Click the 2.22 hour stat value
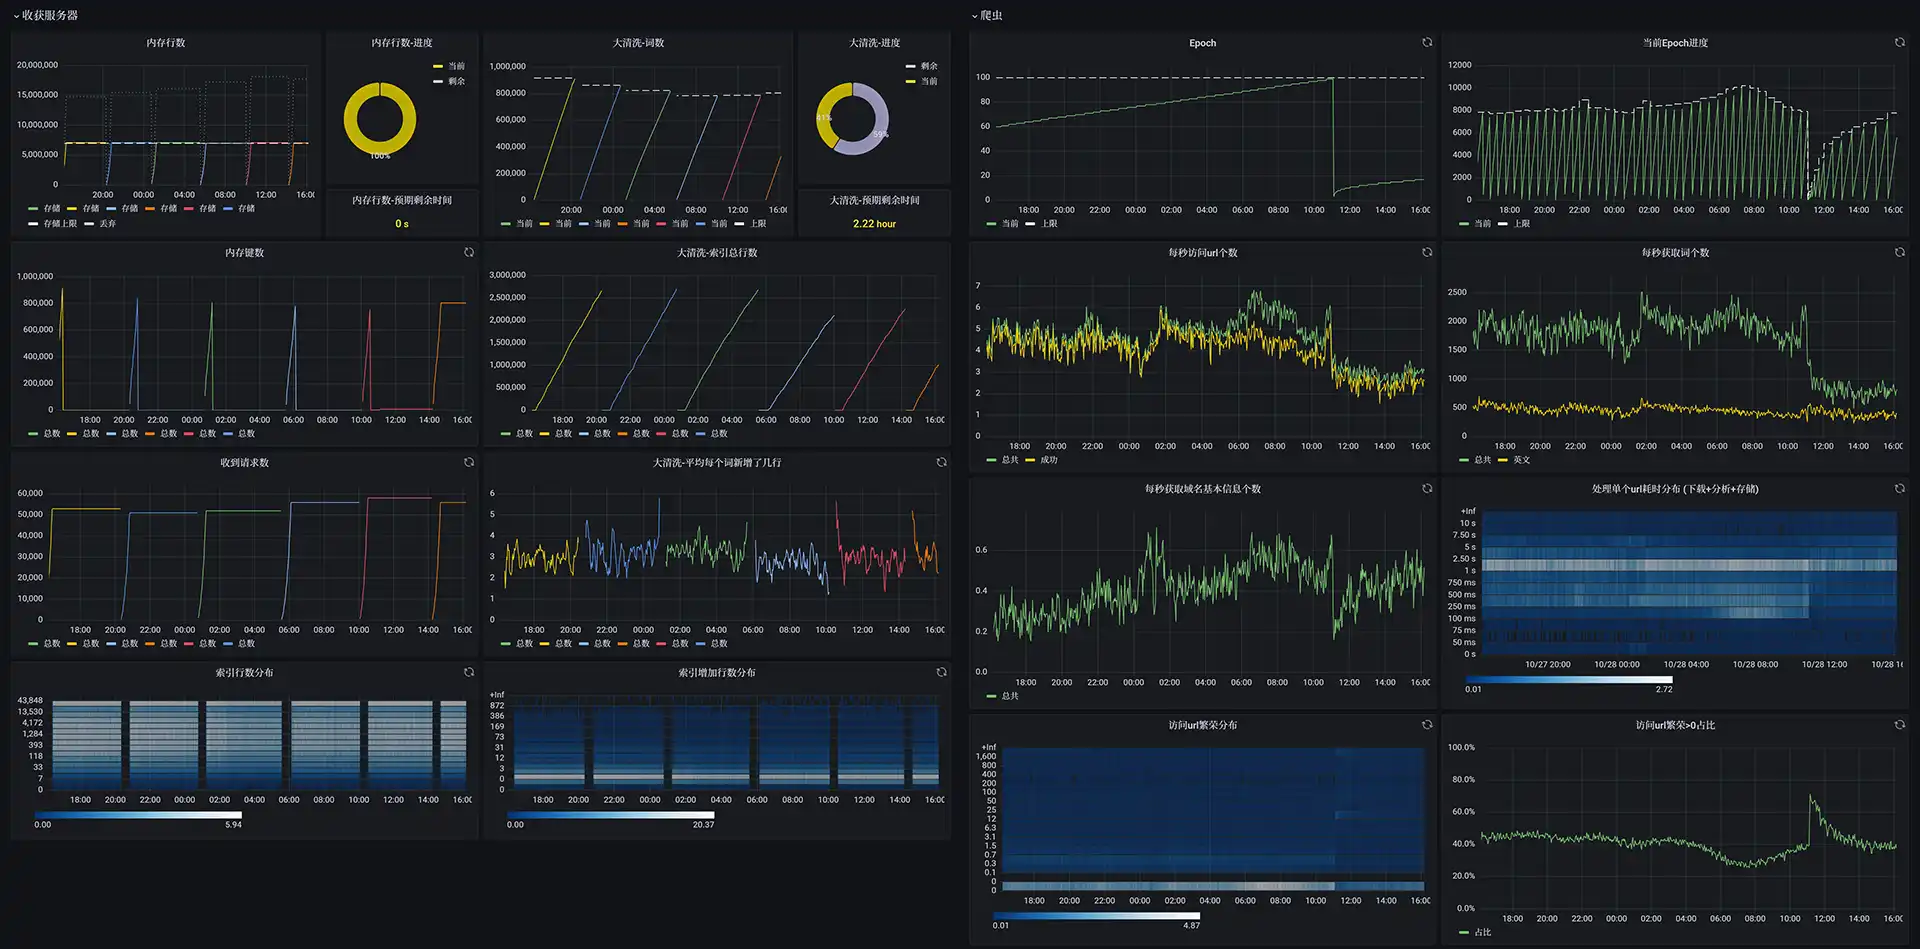The width and height of the screenshot is (1920, 949). tap(874, 224)
